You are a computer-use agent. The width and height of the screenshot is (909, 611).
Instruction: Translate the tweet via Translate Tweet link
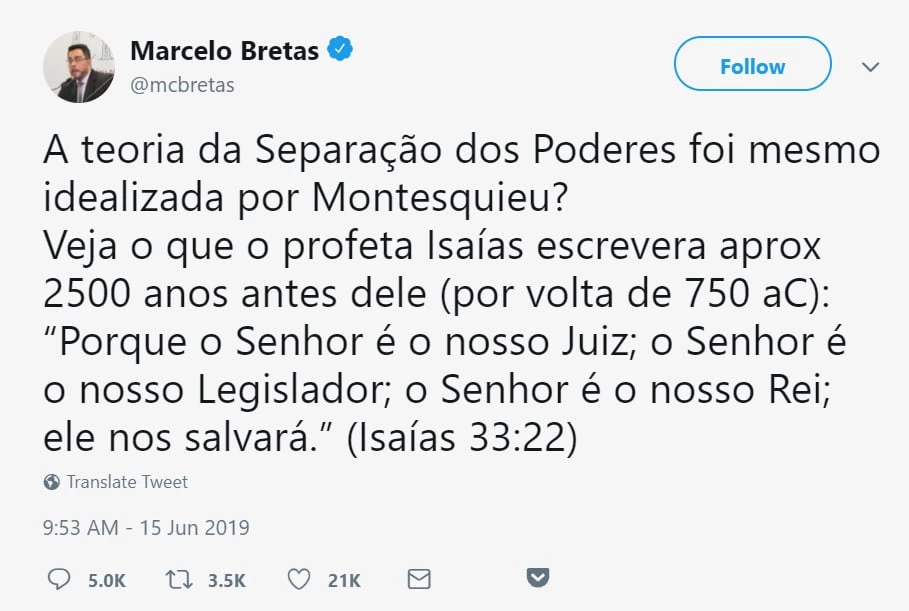[127, 482]
